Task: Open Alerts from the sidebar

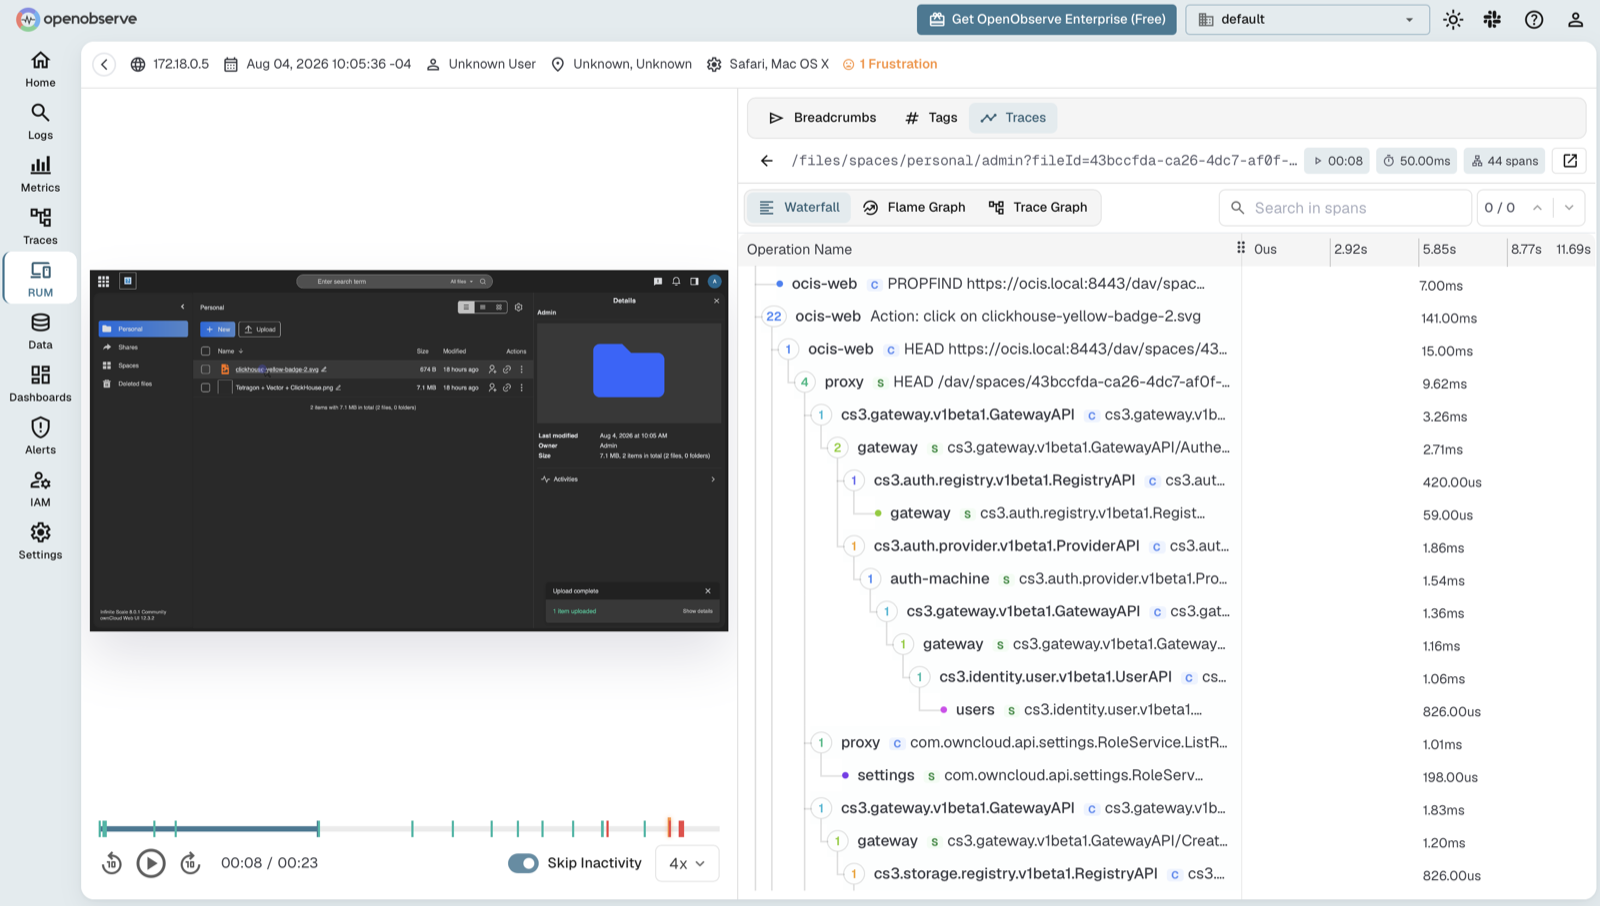Action: pyautogui.click(x=40, y=437)
